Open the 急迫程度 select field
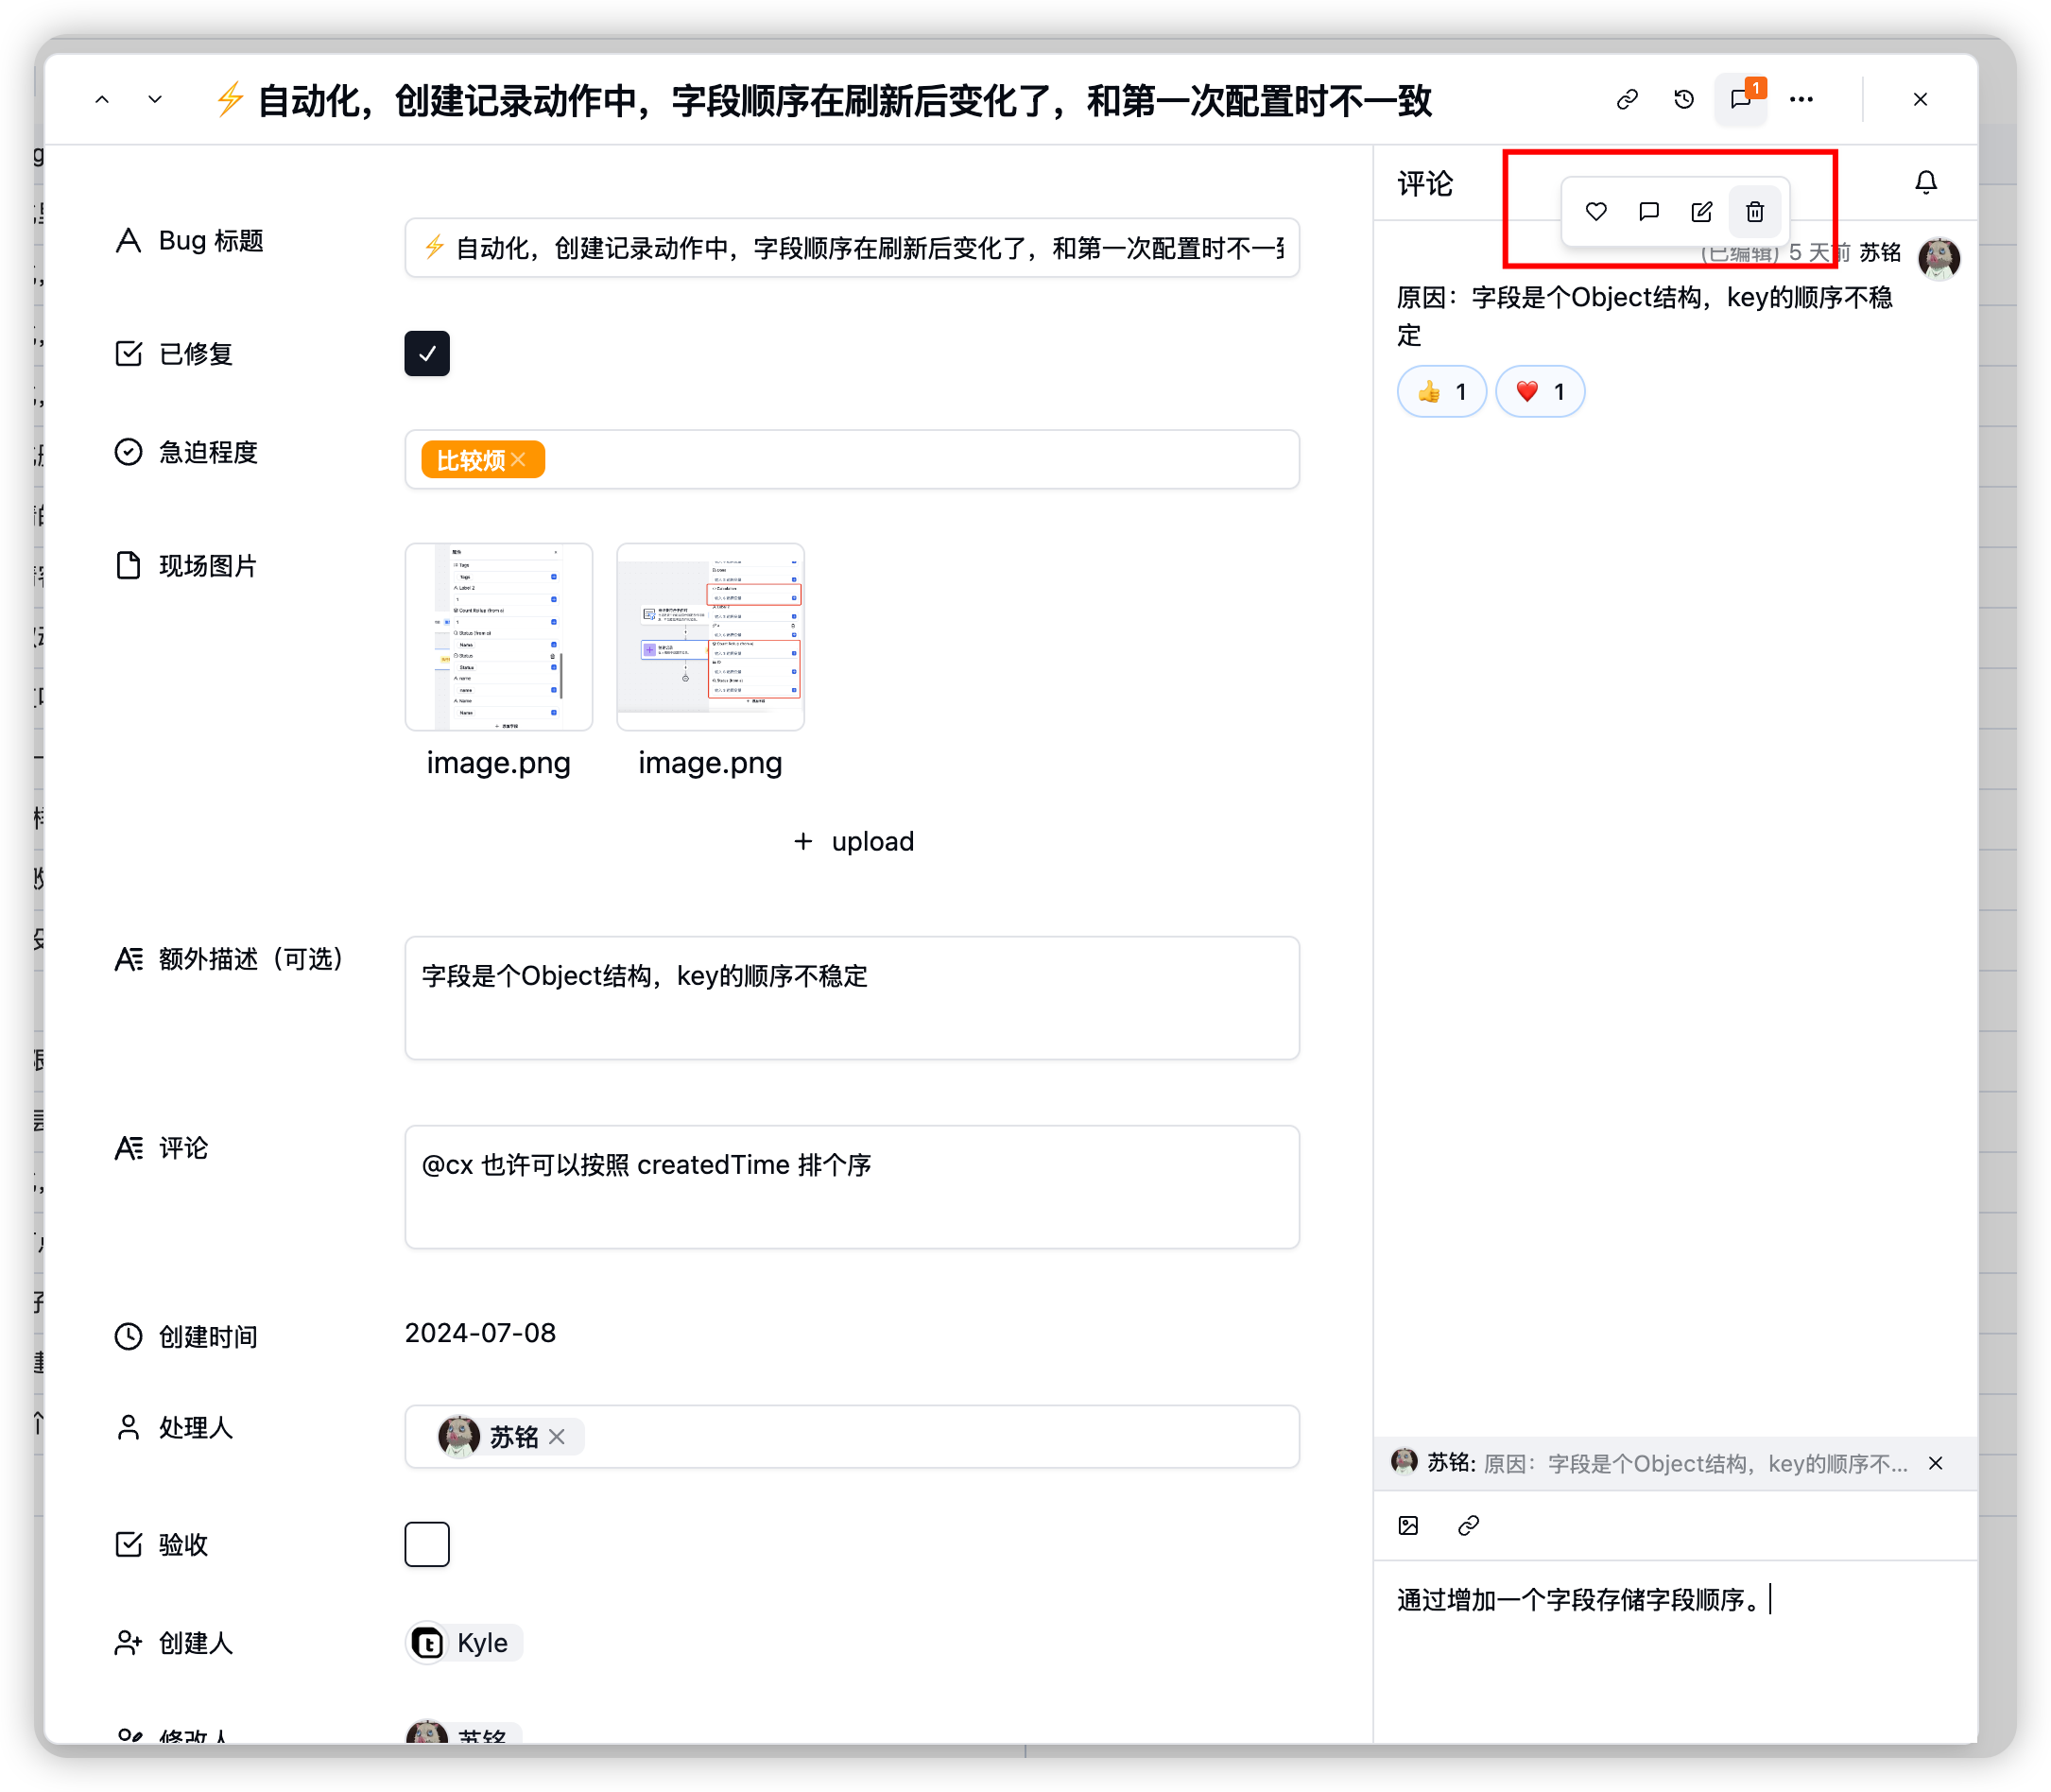 852,459
